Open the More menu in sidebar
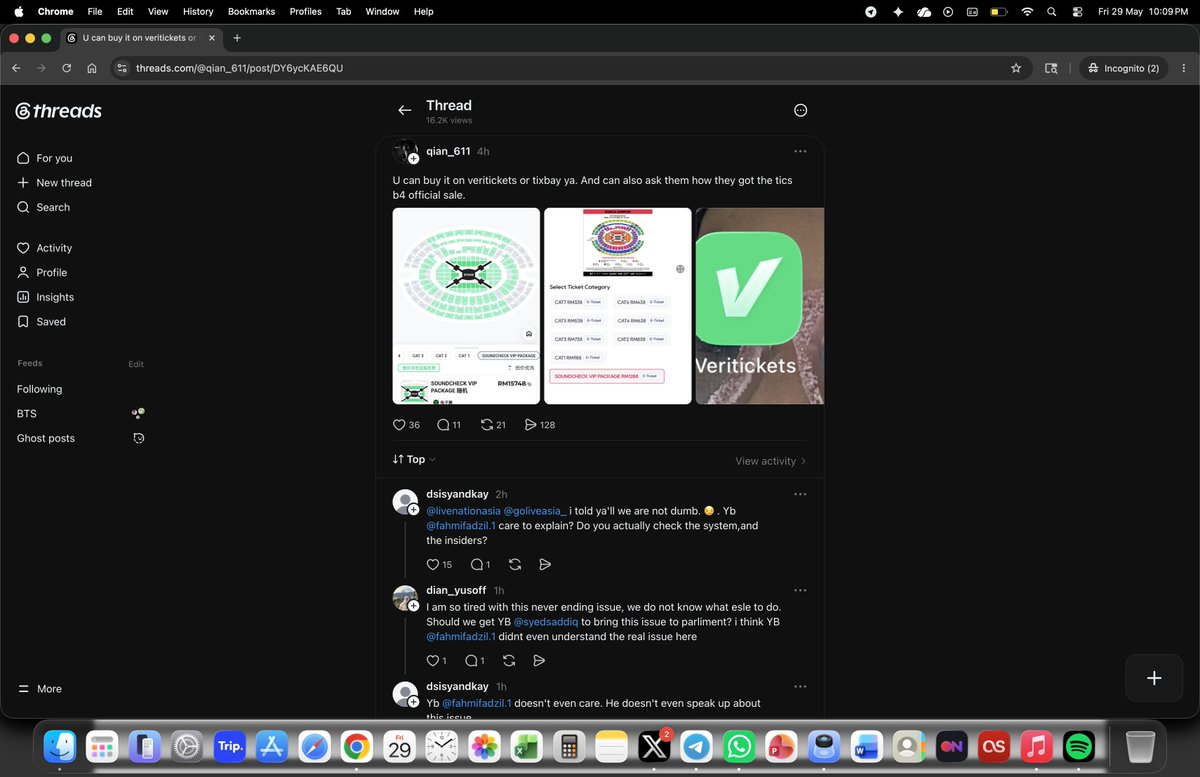This screenshot has height=777, width=1200. tap(40, 689)
